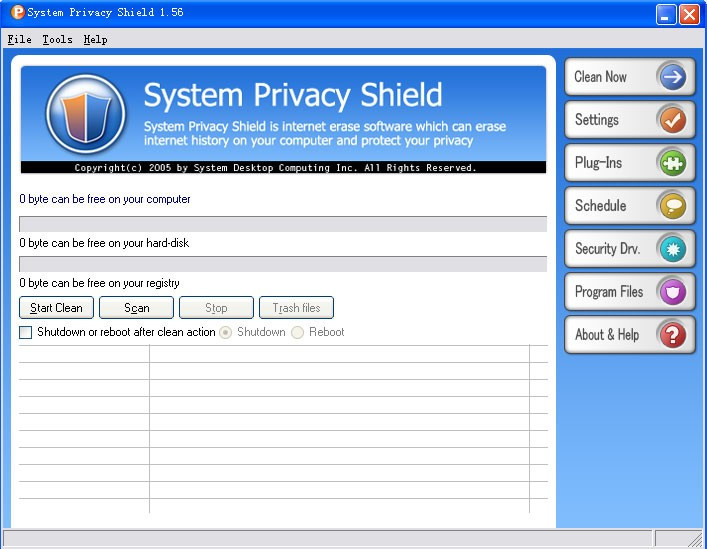Screen dimensions: 707x549
Task: Click the Program Files label text
Action: [609, 292]
